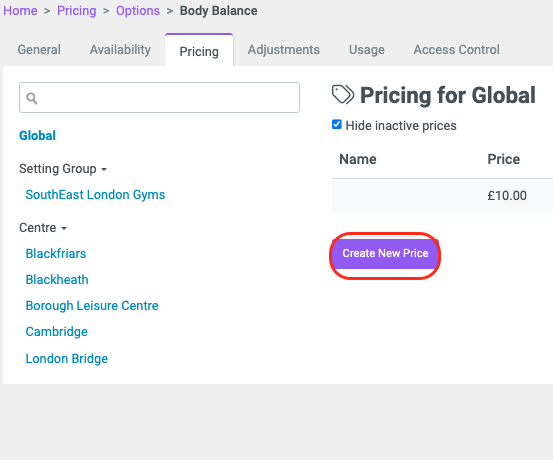Viewport: 553px width, 460px height.
Task: Select Global pricing scope
Action: [37, 135]
